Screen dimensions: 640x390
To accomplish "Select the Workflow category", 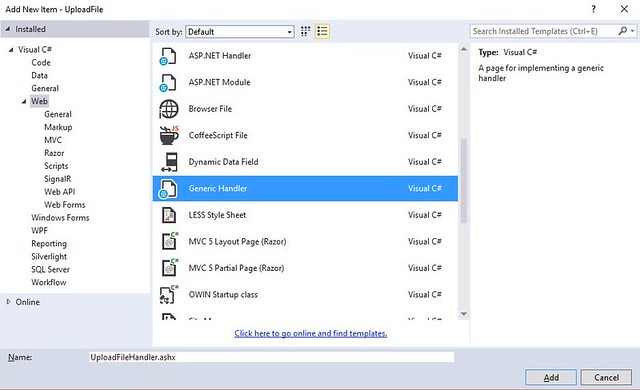I will [x=49, y=282].
